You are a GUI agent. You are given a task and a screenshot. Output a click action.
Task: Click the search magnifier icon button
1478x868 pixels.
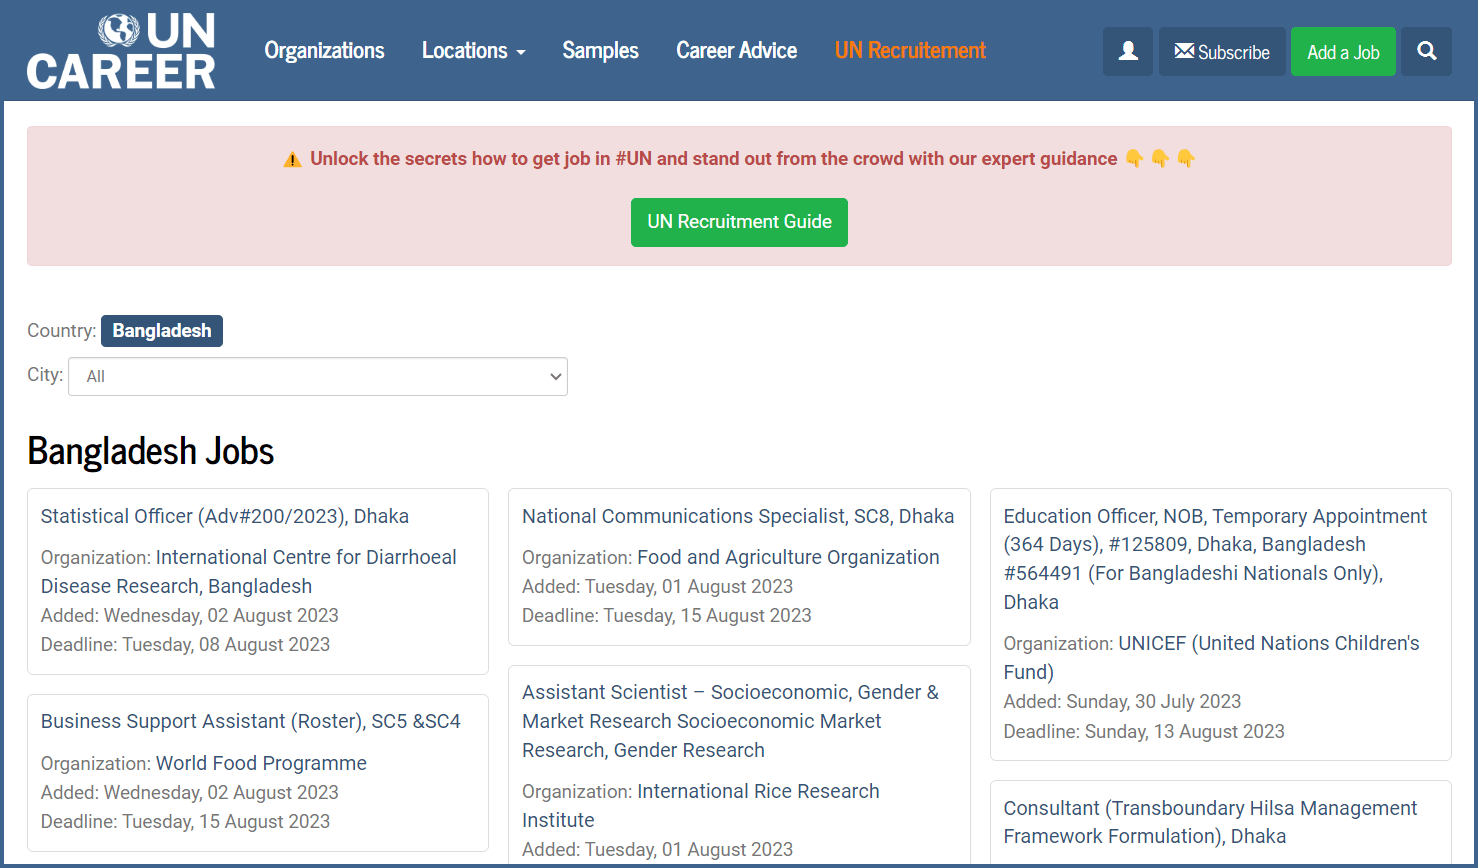coord(1427,51)
